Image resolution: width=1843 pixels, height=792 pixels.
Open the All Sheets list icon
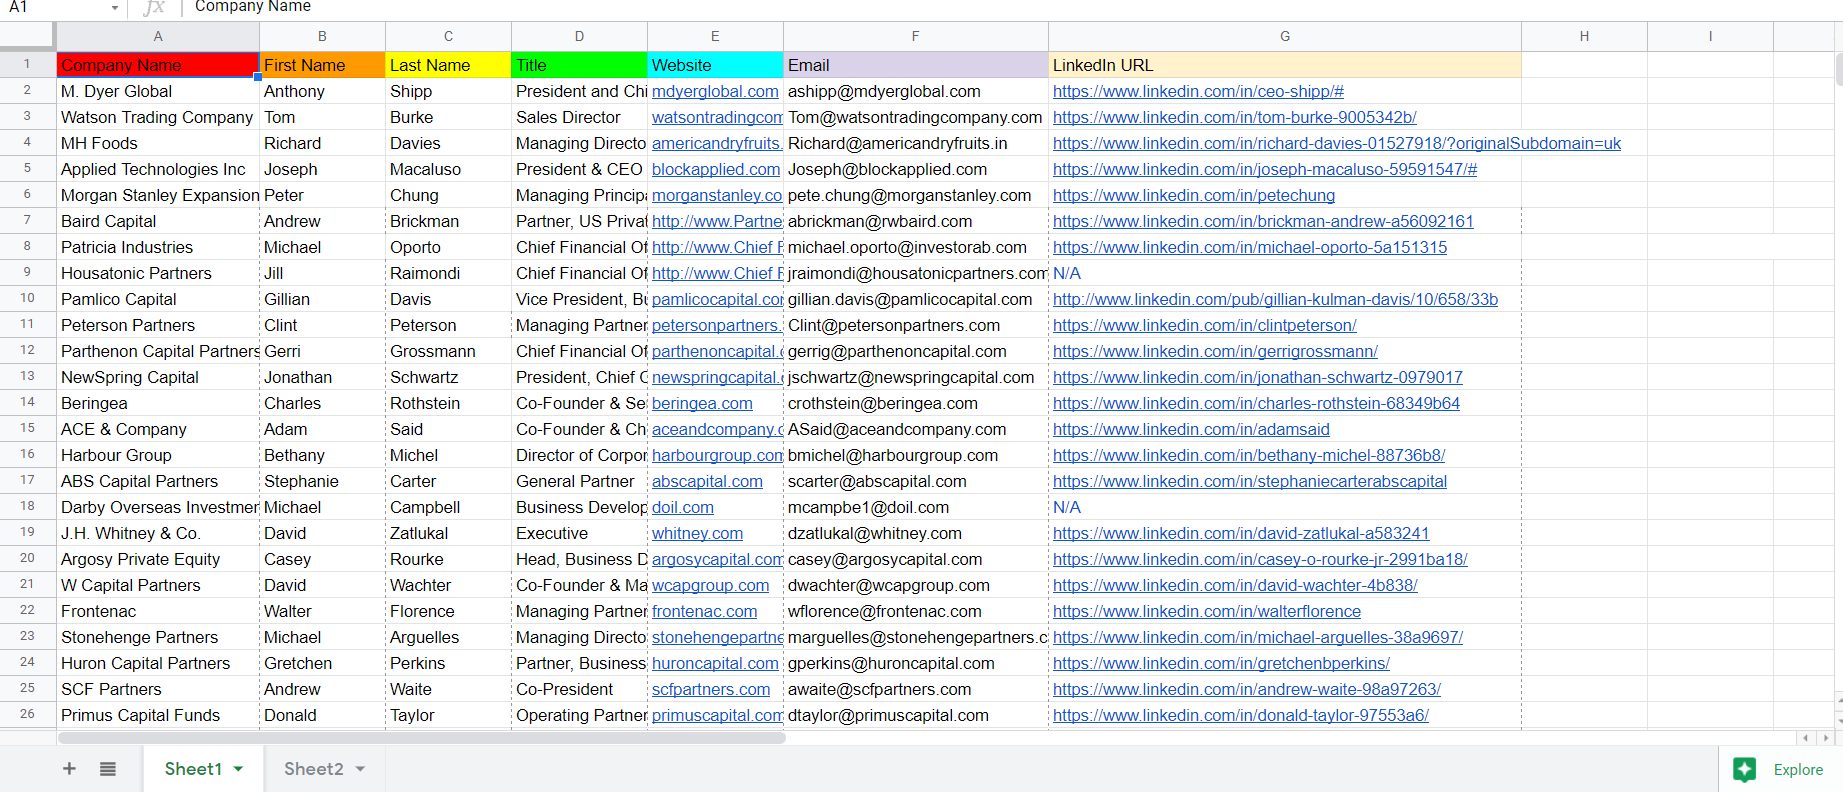(108, 768)
